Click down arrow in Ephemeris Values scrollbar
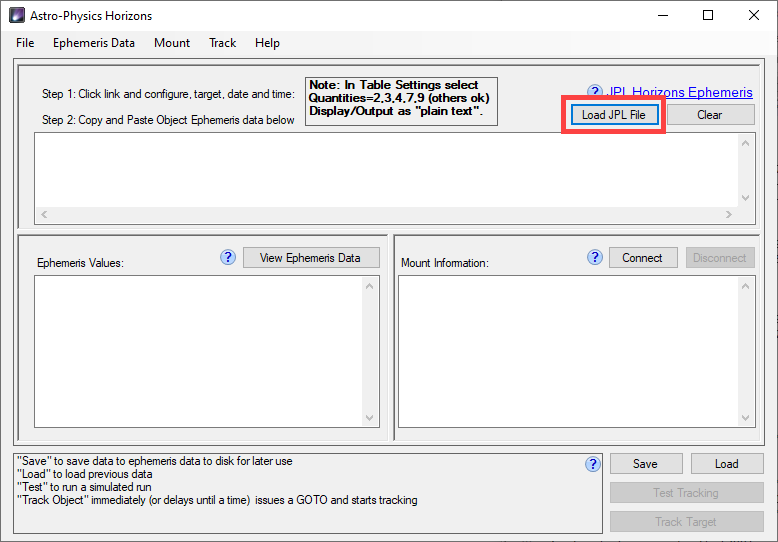778x542 pixels. 370,417
